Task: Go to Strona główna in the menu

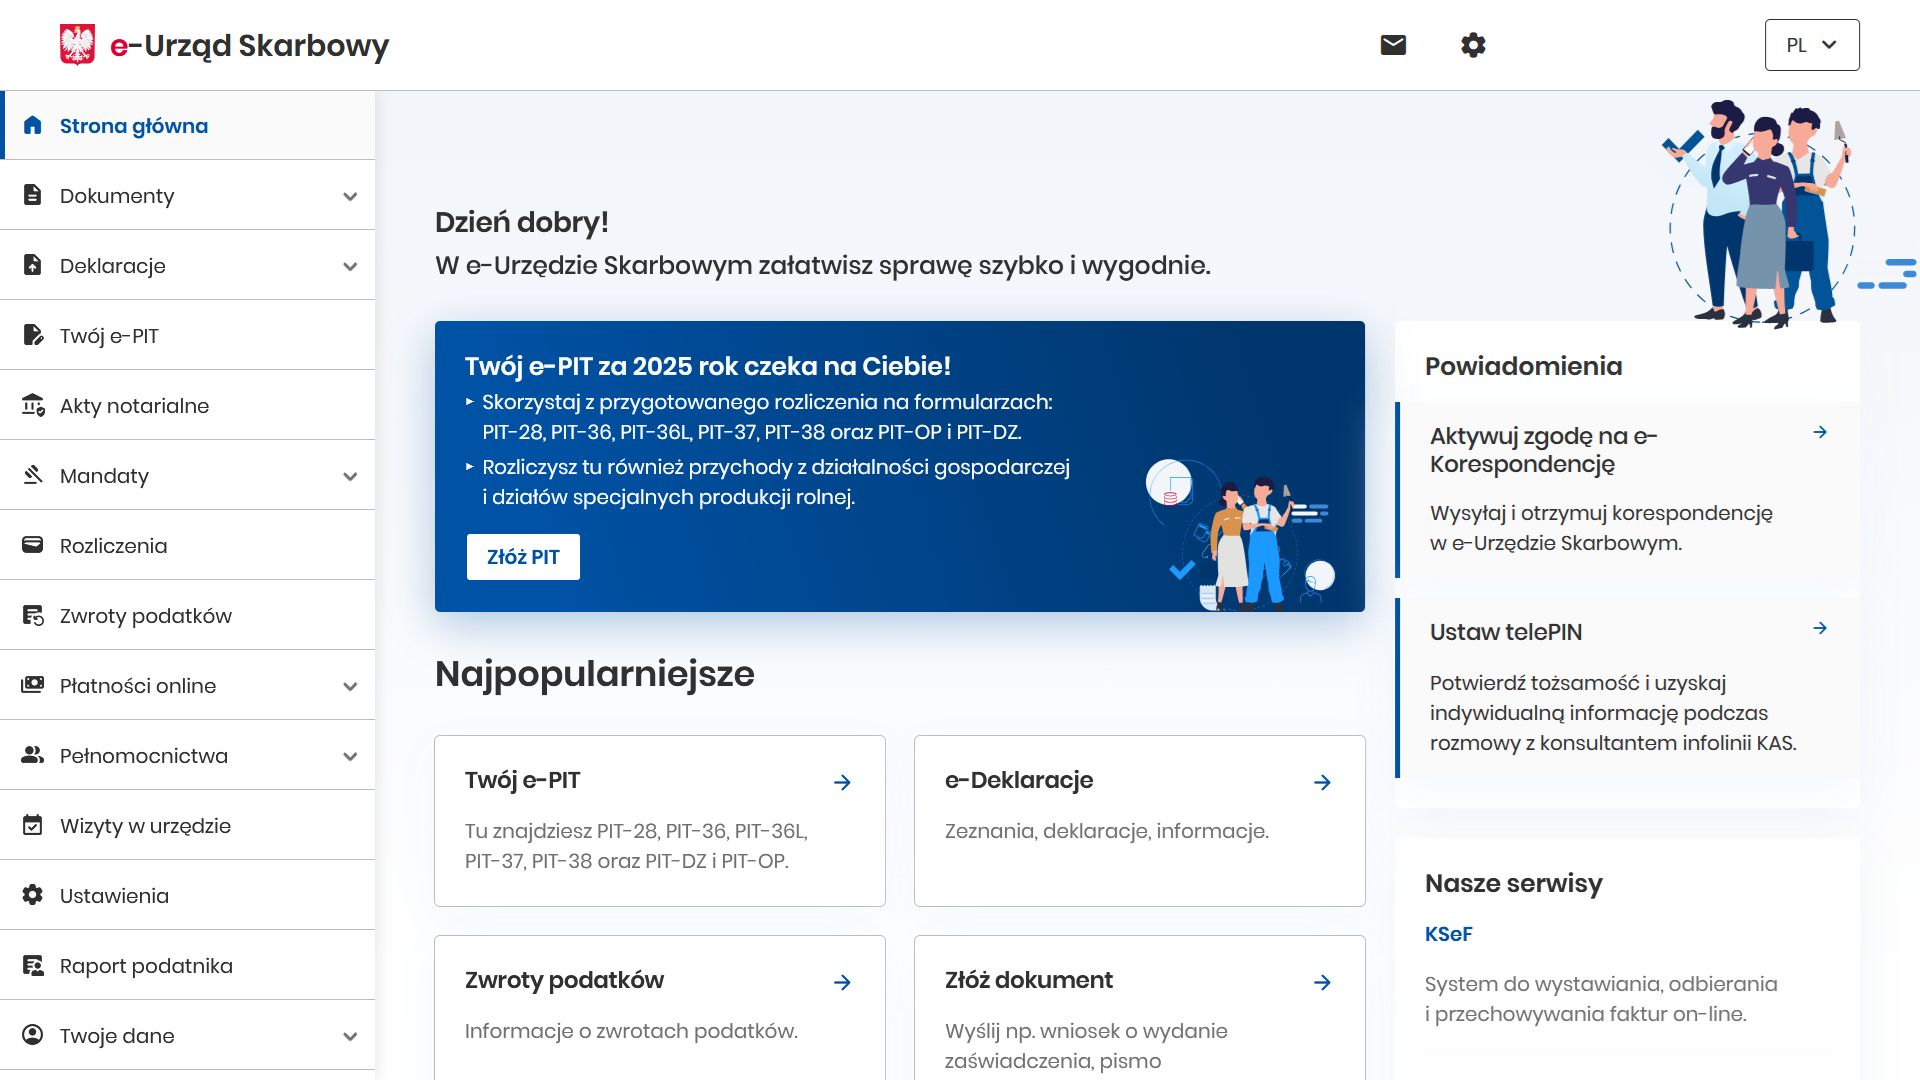Action: (x=133, y=125)
